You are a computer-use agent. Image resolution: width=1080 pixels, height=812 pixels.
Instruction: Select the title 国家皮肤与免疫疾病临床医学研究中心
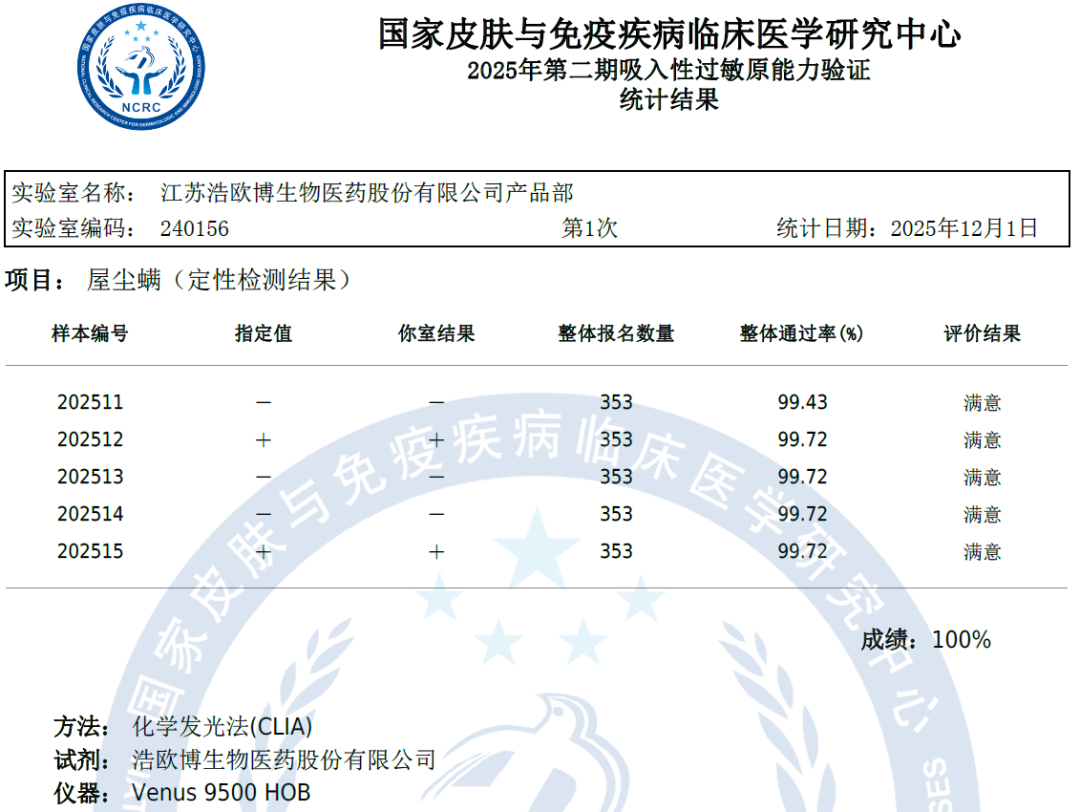(x=669, y=34)
